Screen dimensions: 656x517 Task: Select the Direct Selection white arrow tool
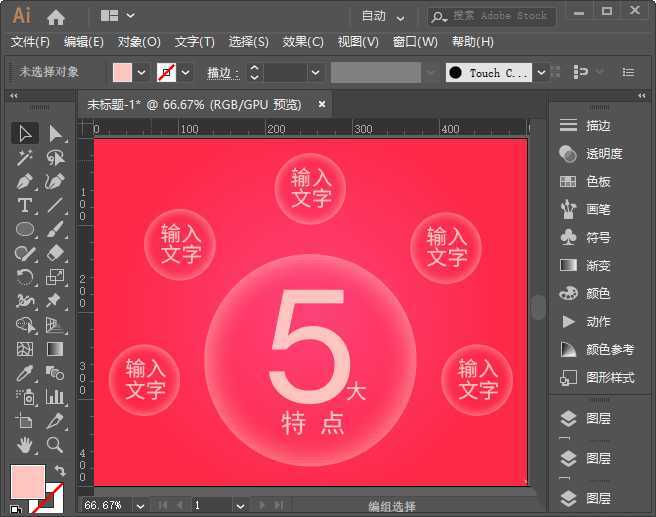click(55, 134)
